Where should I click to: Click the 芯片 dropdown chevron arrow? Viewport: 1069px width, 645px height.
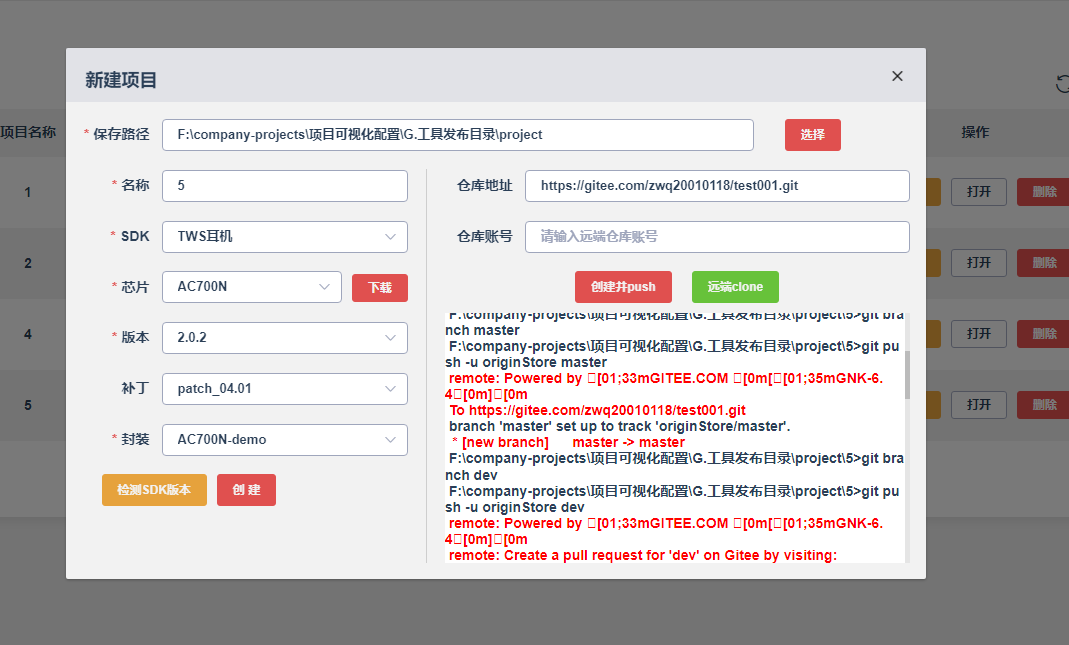click(x=324, y=287)
